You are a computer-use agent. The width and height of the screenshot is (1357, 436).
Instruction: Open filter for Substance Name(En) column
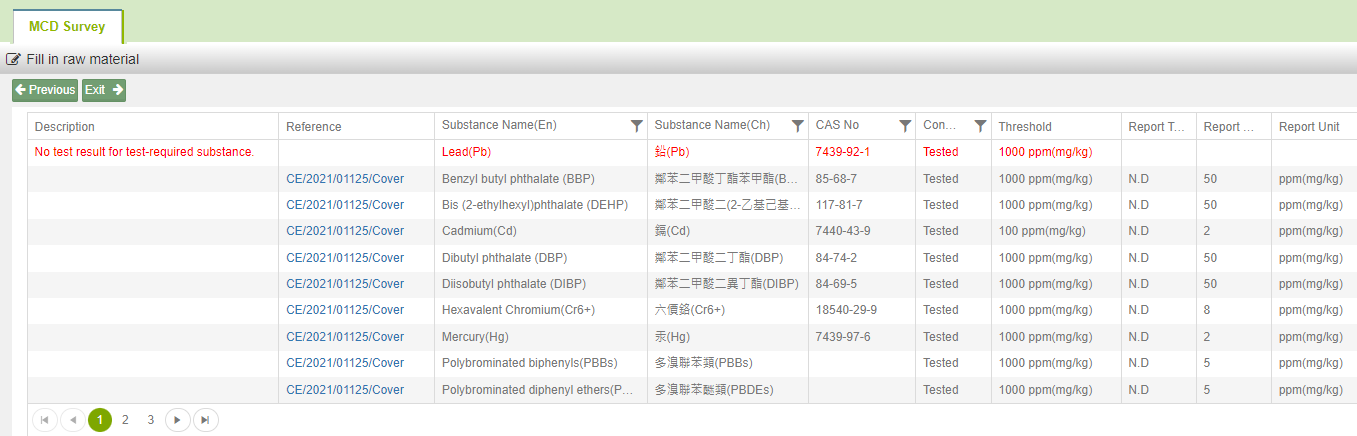pyautogui.click(x=636, y=126)
